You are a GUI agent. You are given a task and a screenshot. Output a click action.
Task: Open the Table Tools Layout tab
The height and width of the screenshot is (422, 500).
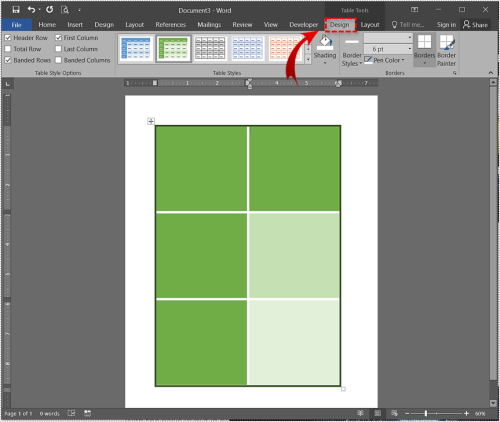click(x=370, y=25)
